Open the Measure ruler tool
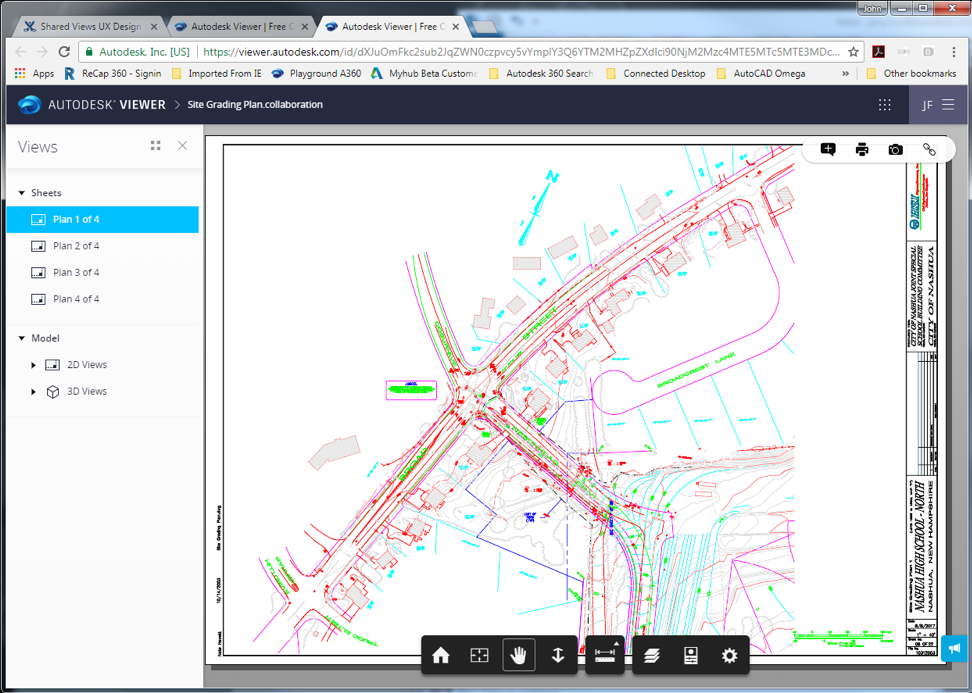The height and width of the screenshot is (693, 972). point(605,656)
